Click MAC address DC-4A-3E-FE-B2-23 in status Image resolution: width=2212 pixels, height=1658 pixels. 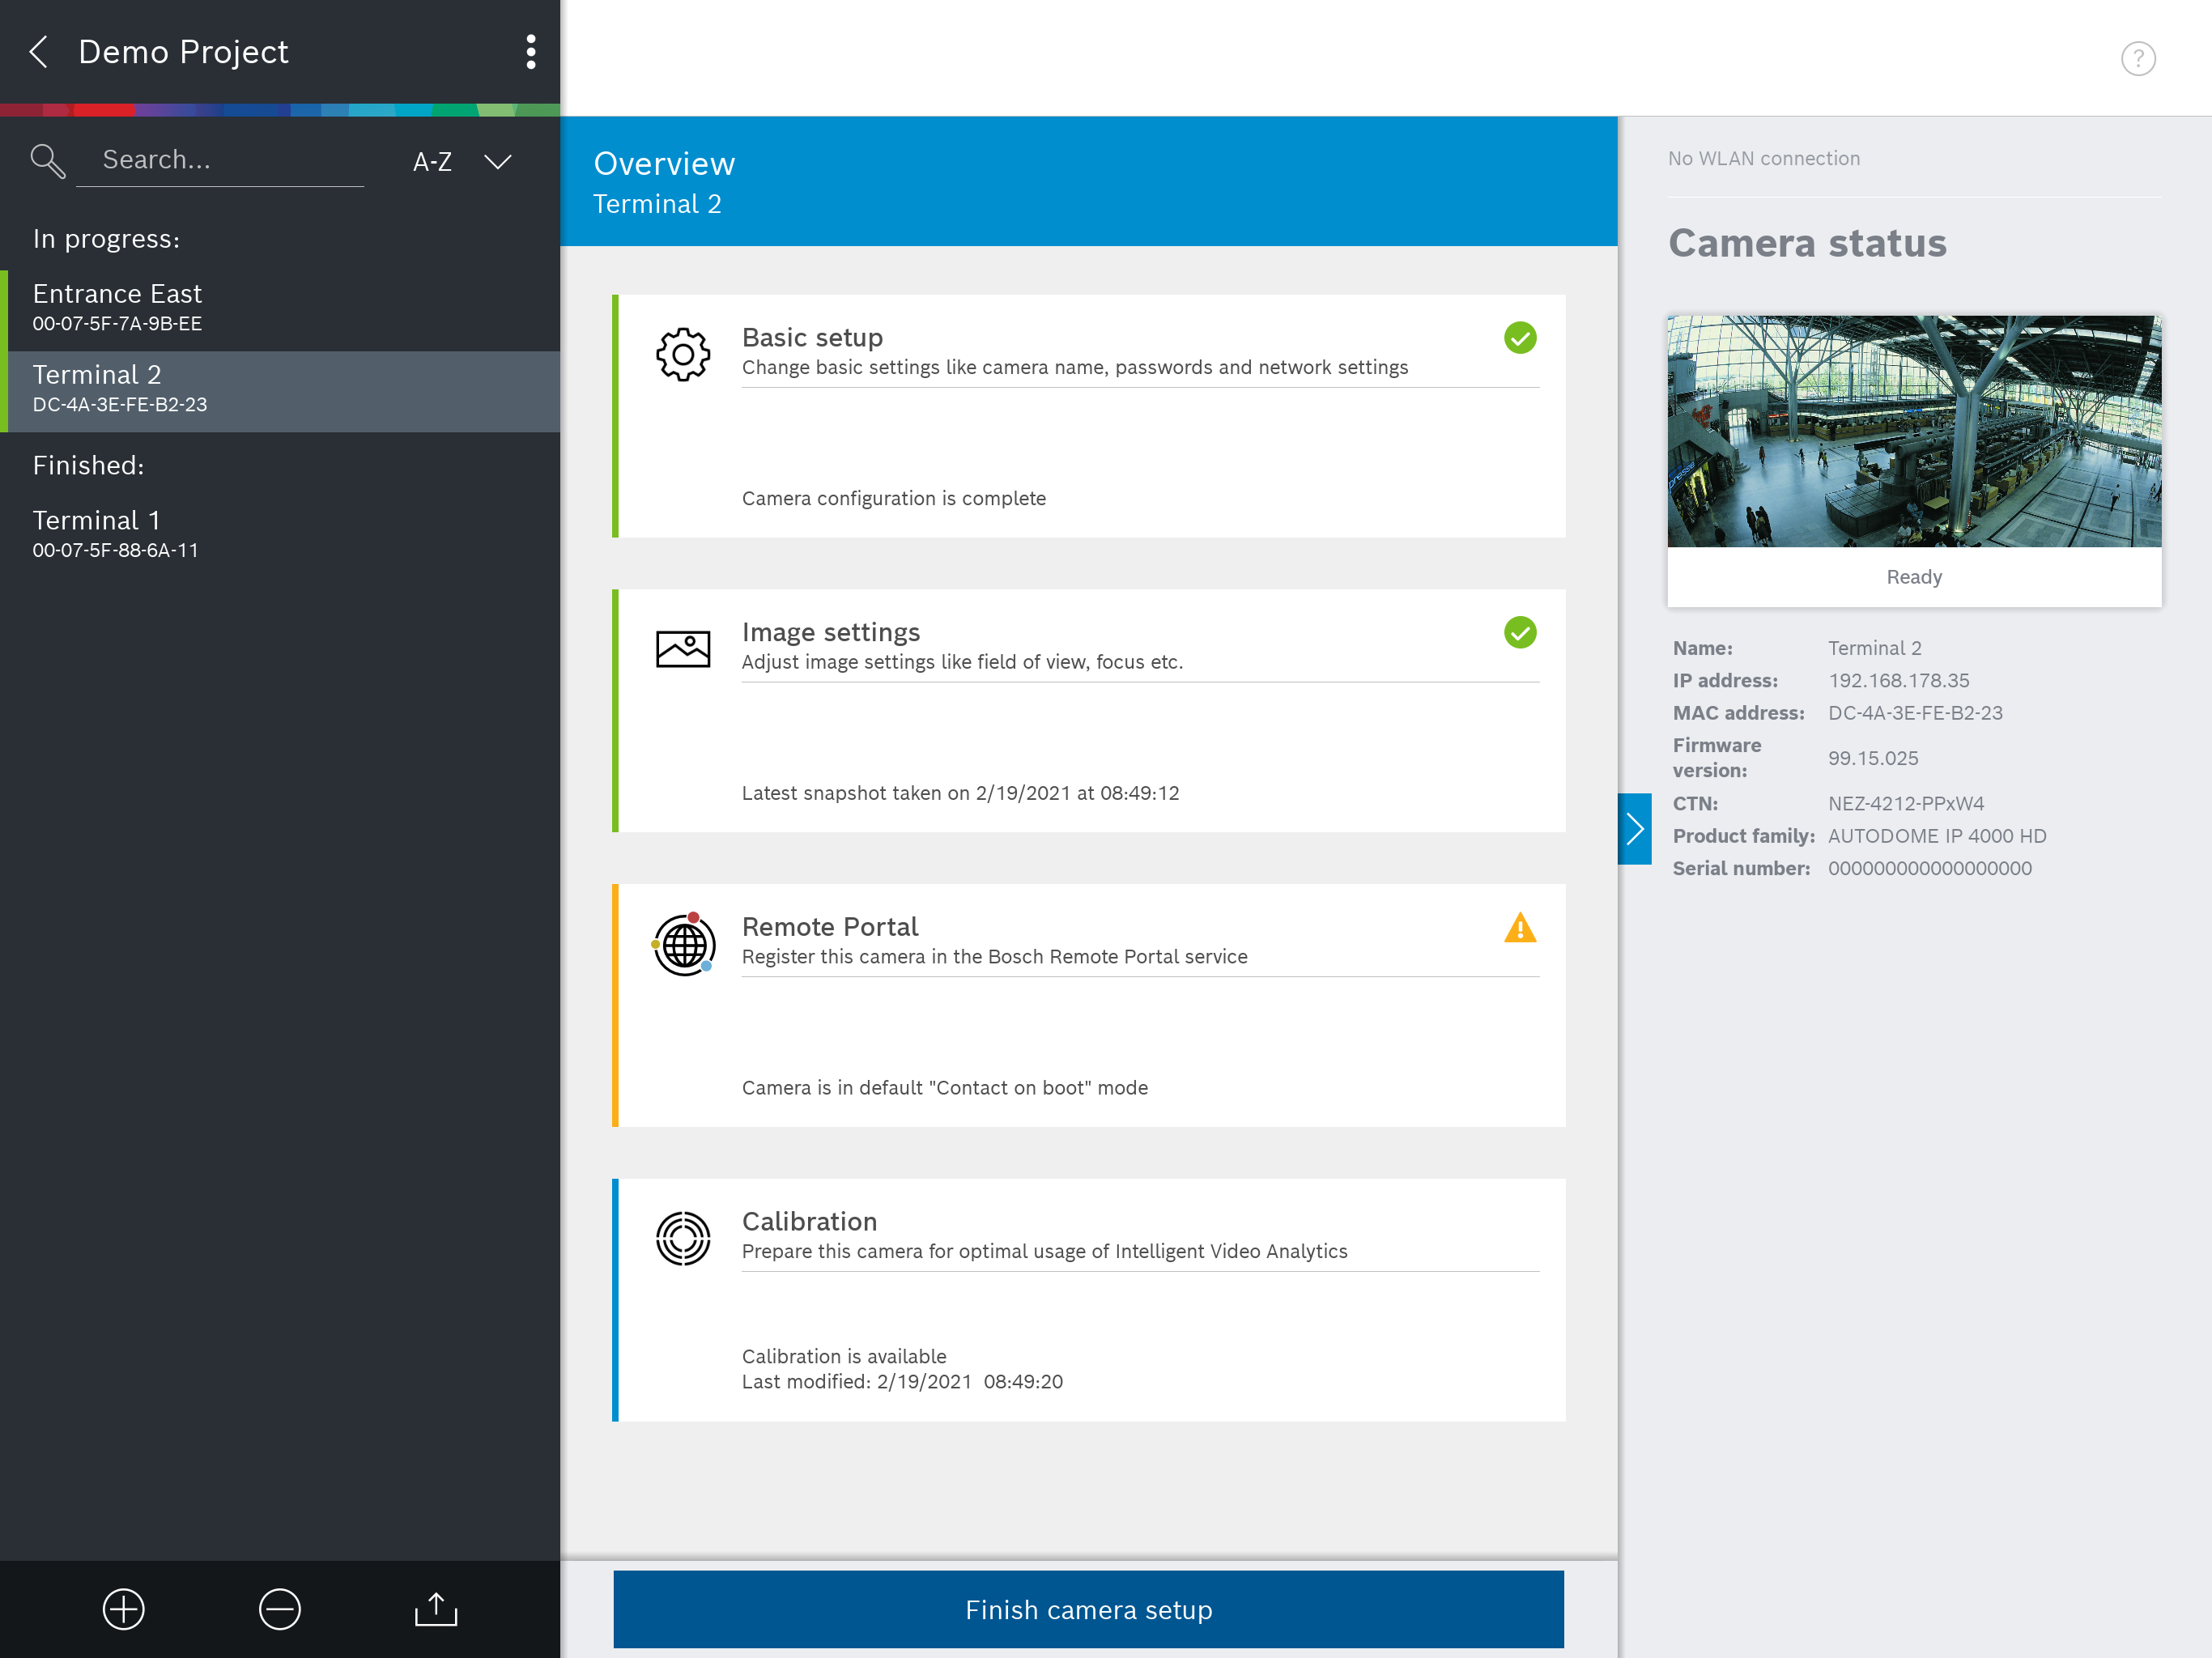point(1915,713)
